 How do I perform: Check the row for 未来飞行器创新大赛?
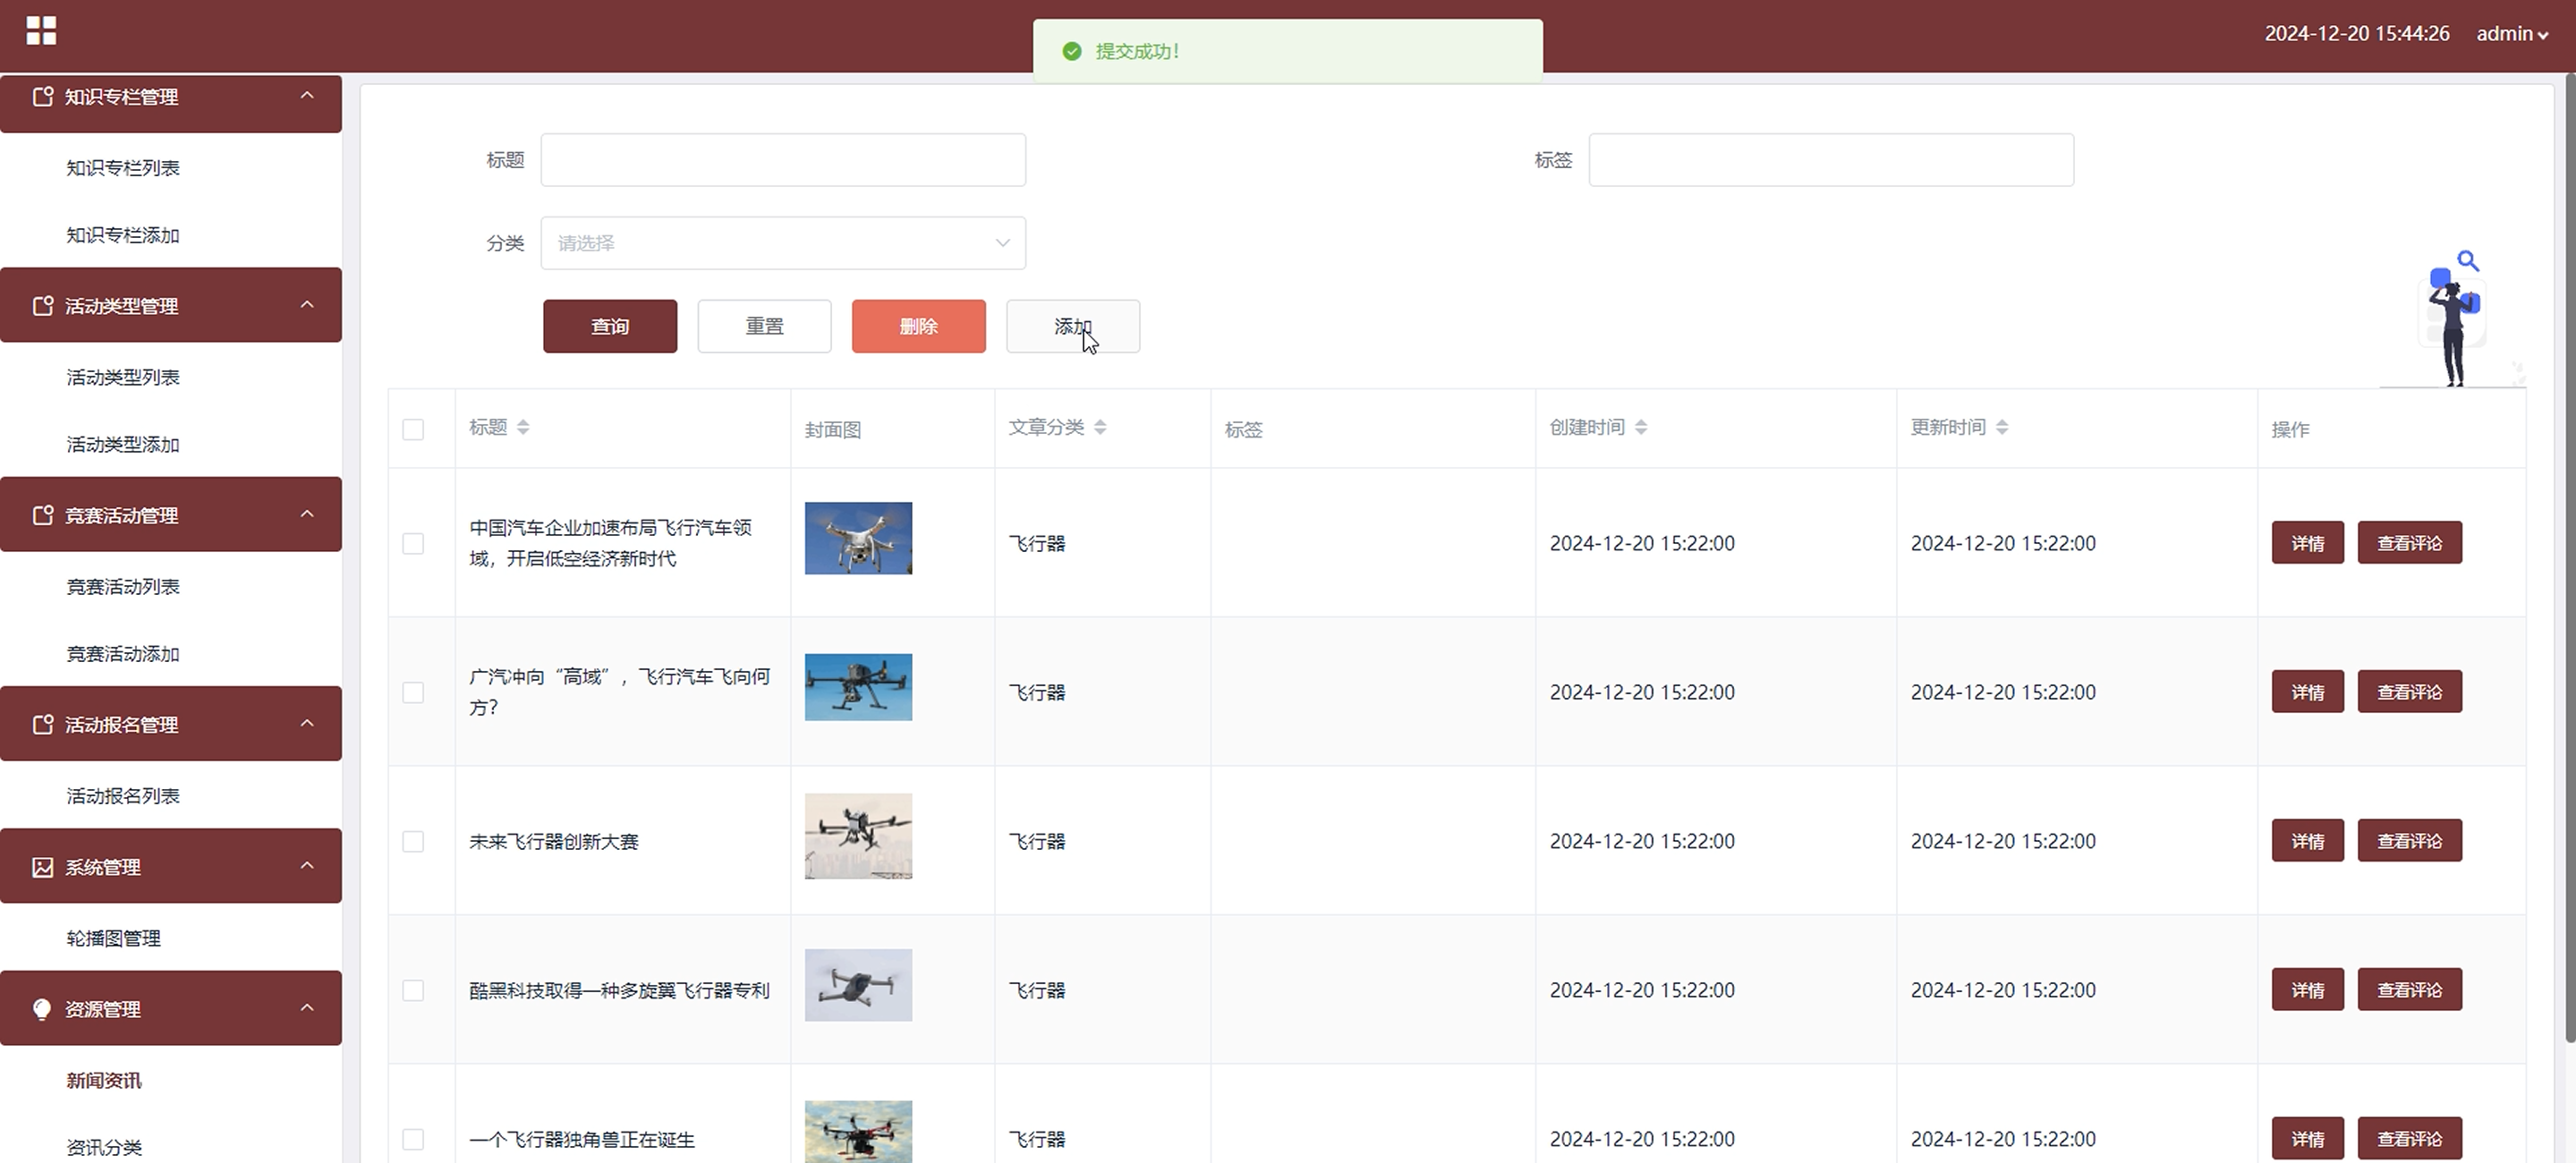(413, 841)
